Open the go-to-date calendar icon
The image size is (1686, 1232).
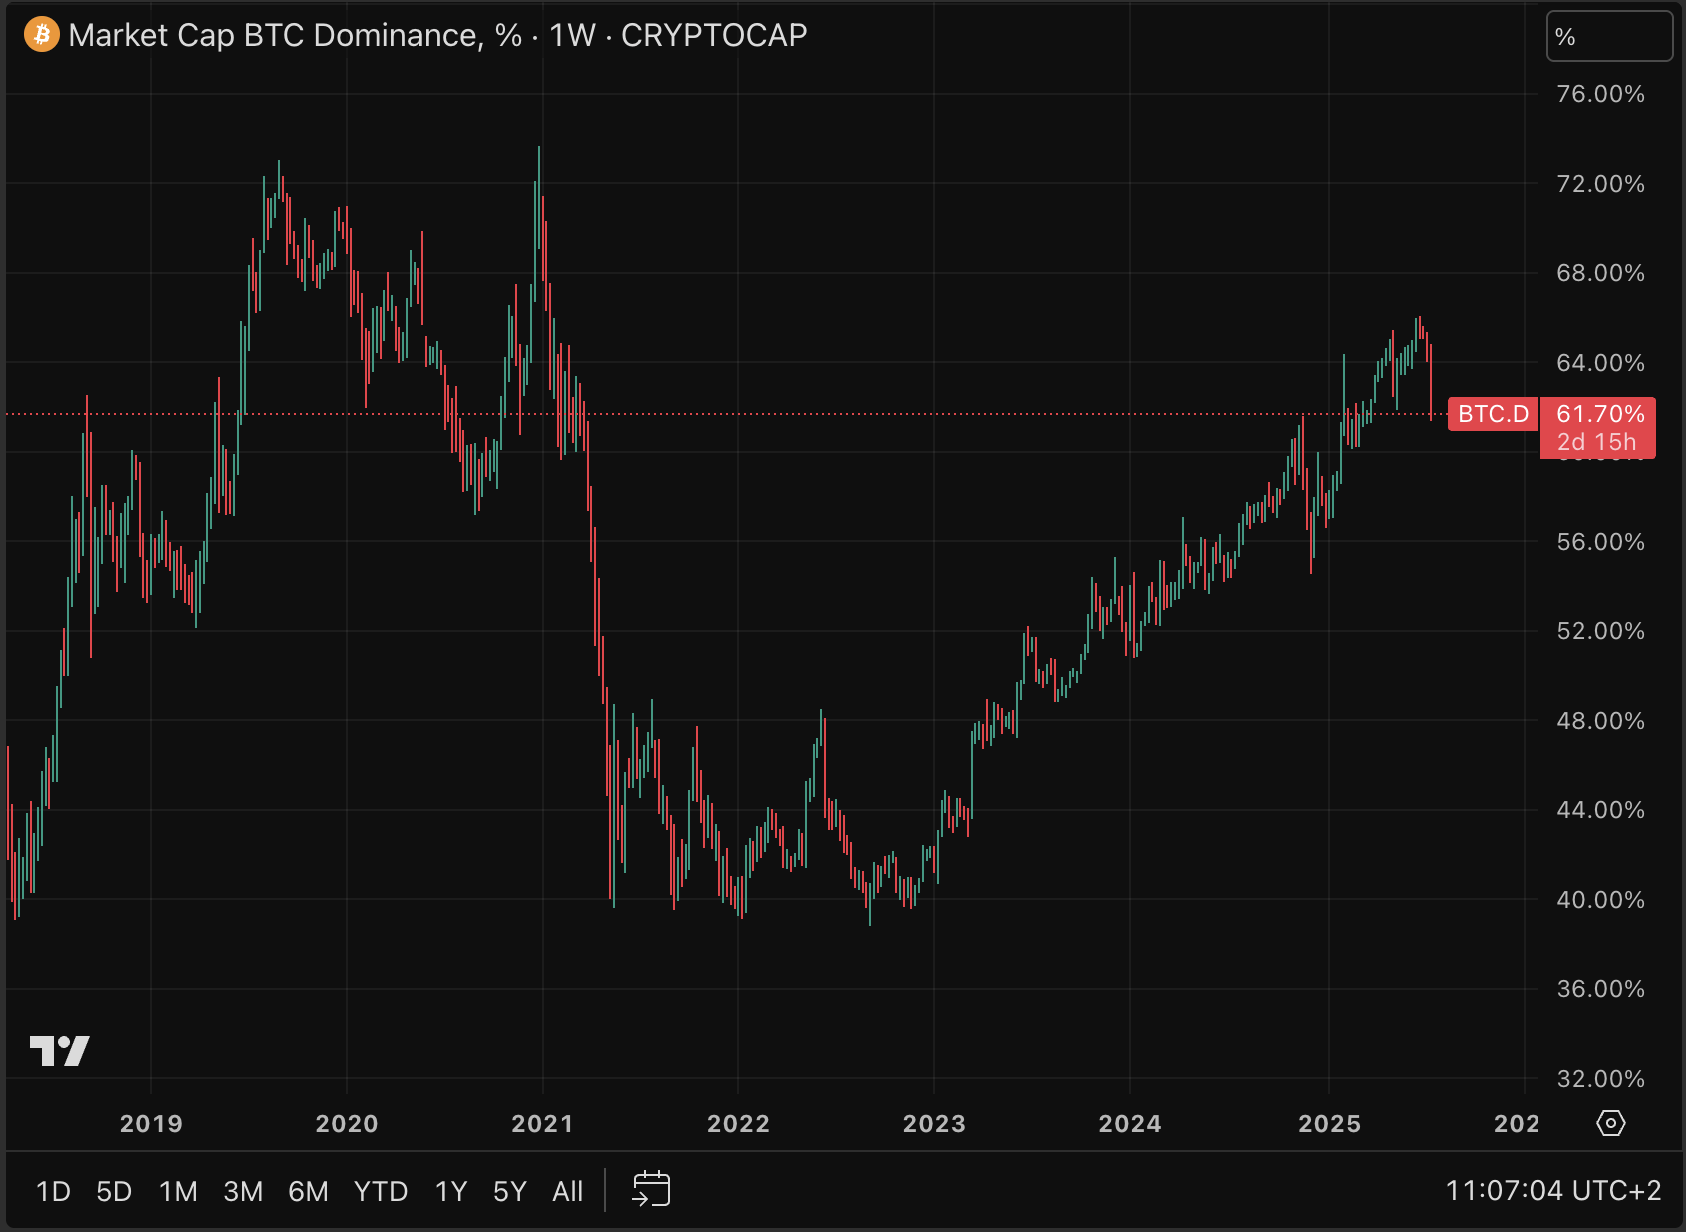(651, 1190)
